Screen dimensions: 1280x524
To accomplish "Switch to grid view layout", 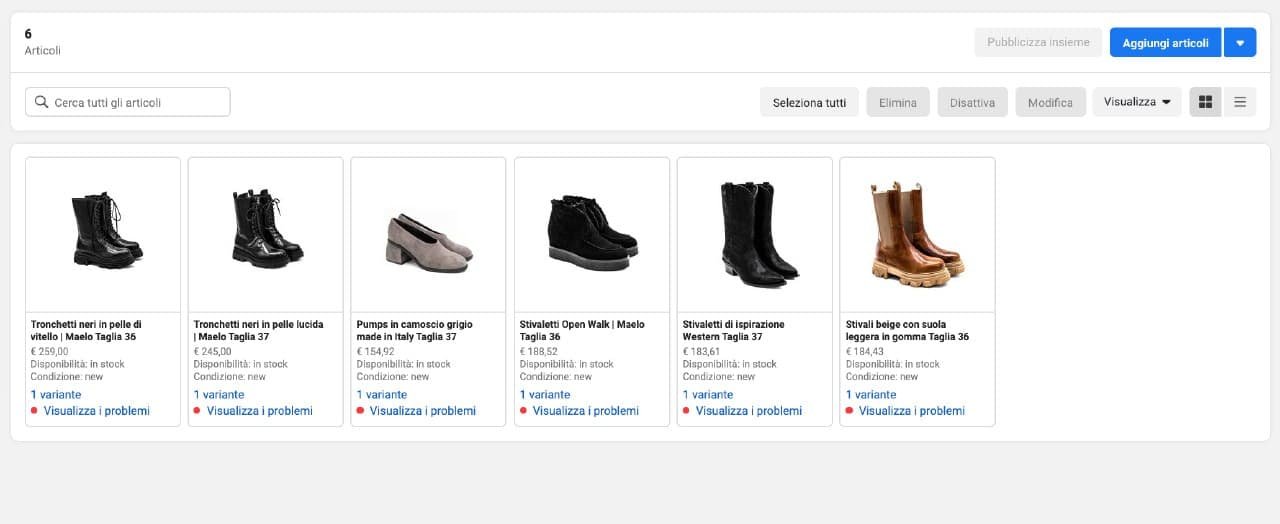I will click(x=1205, y=102).
